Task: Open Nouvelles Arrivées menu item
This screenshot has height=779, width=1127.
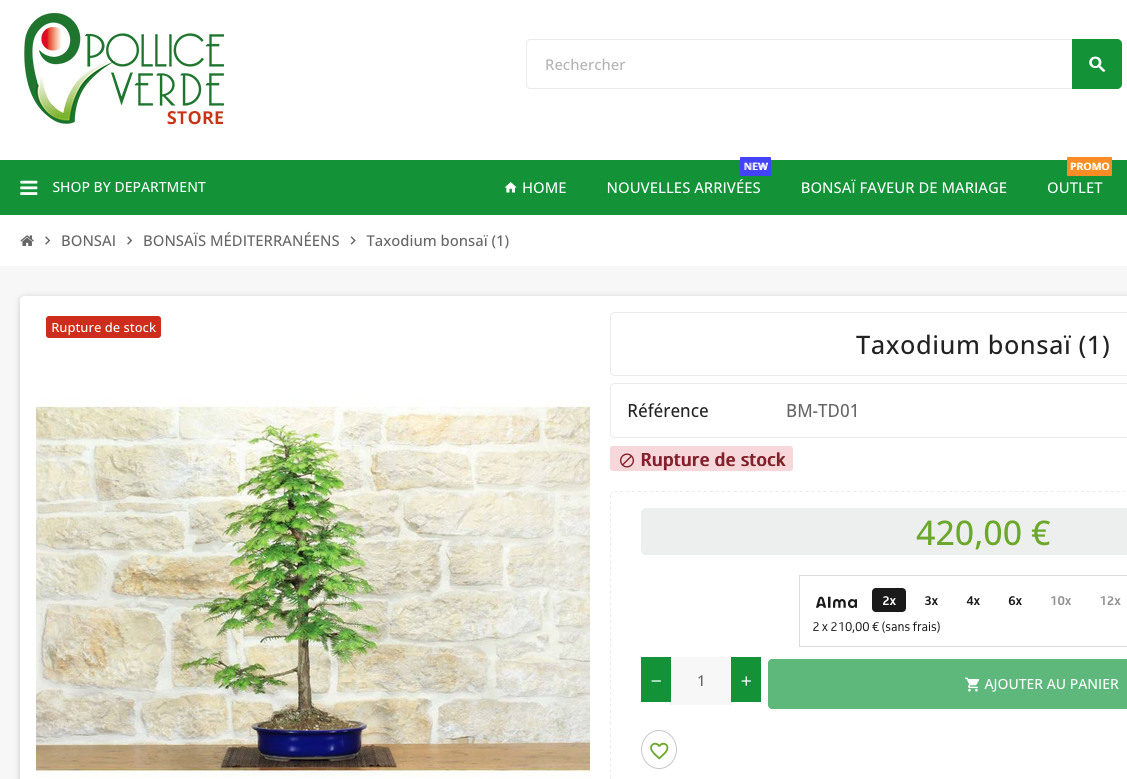Action: coord(684,188)
